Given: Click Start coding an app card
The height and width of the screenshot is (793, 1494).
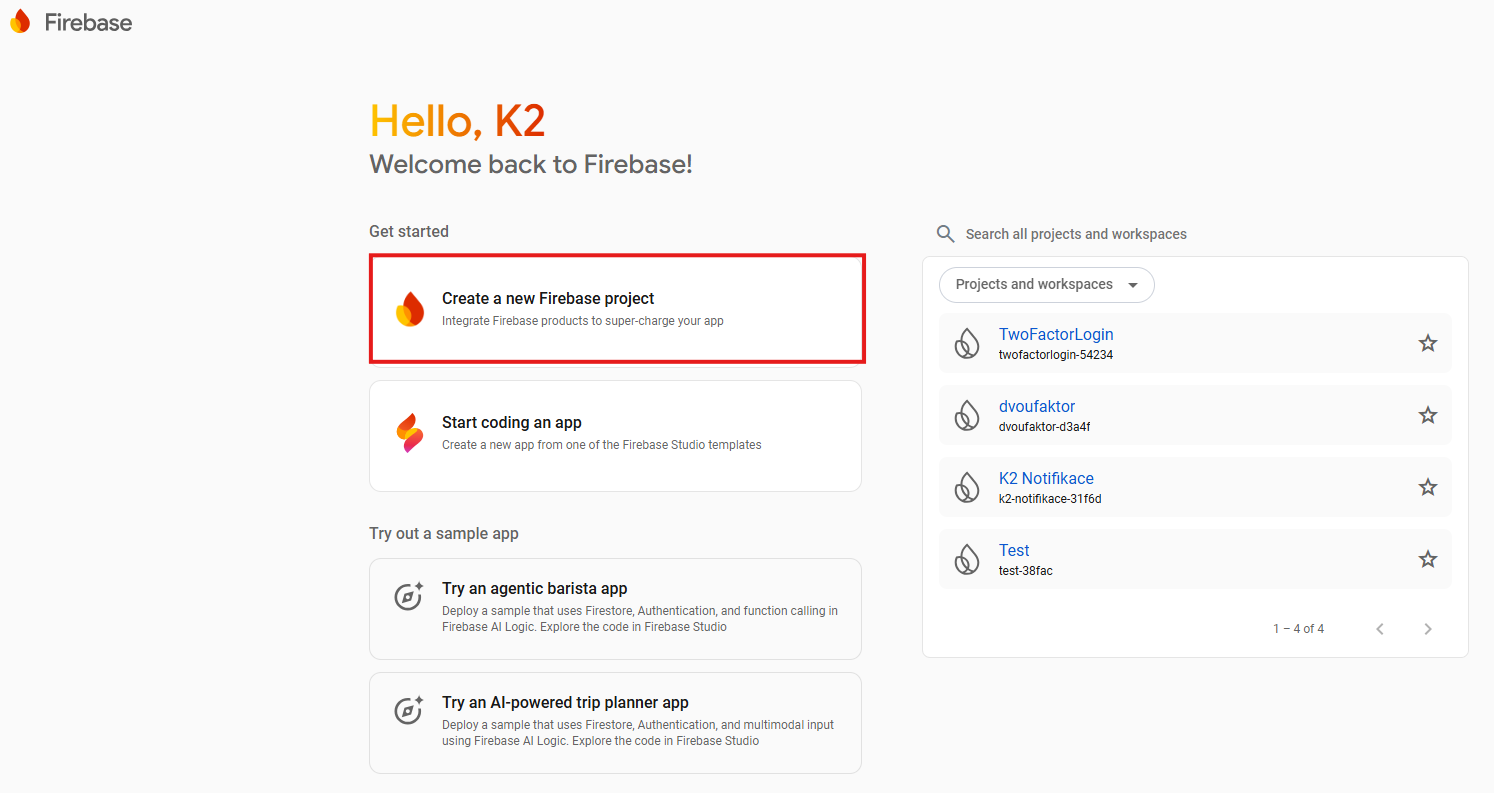Looking at the screenshot, I should pos(615,435).
